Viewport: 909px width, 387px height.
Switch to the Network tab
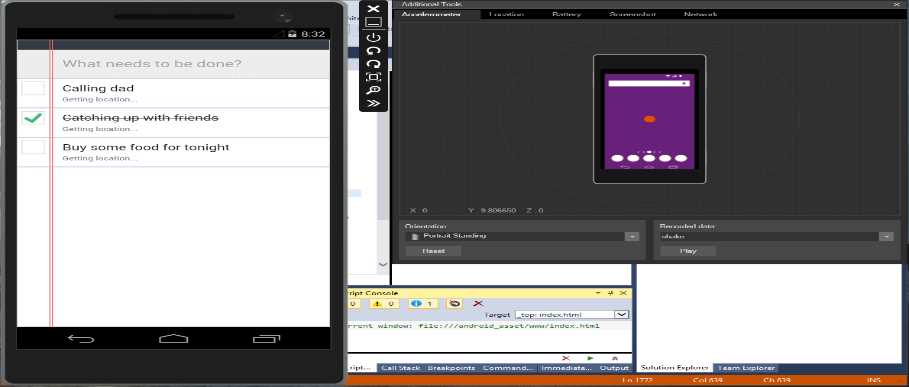(x=700, y=14)
